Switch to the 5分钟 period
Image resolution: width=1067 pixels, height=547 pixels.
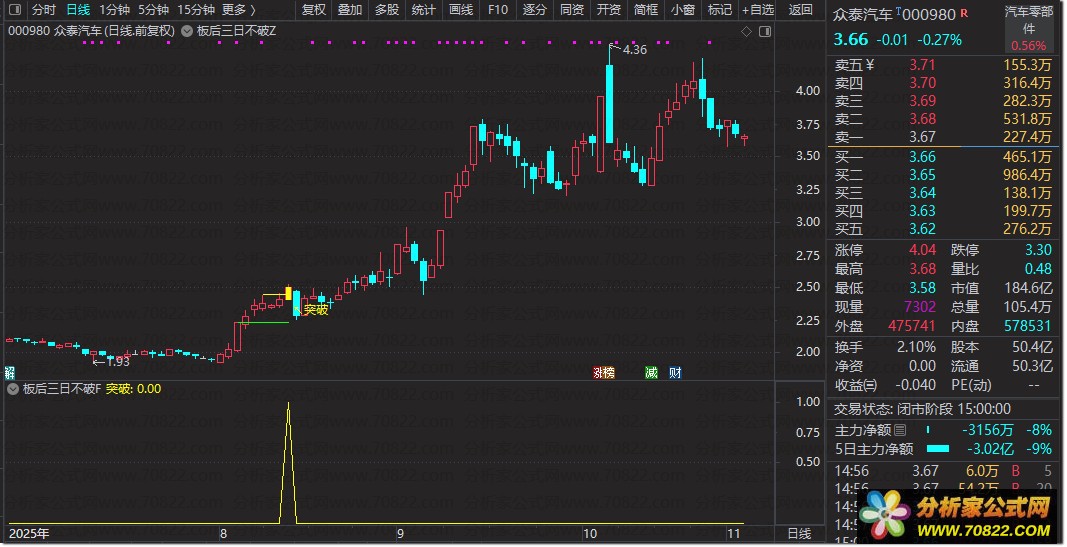tap(153, 10)
